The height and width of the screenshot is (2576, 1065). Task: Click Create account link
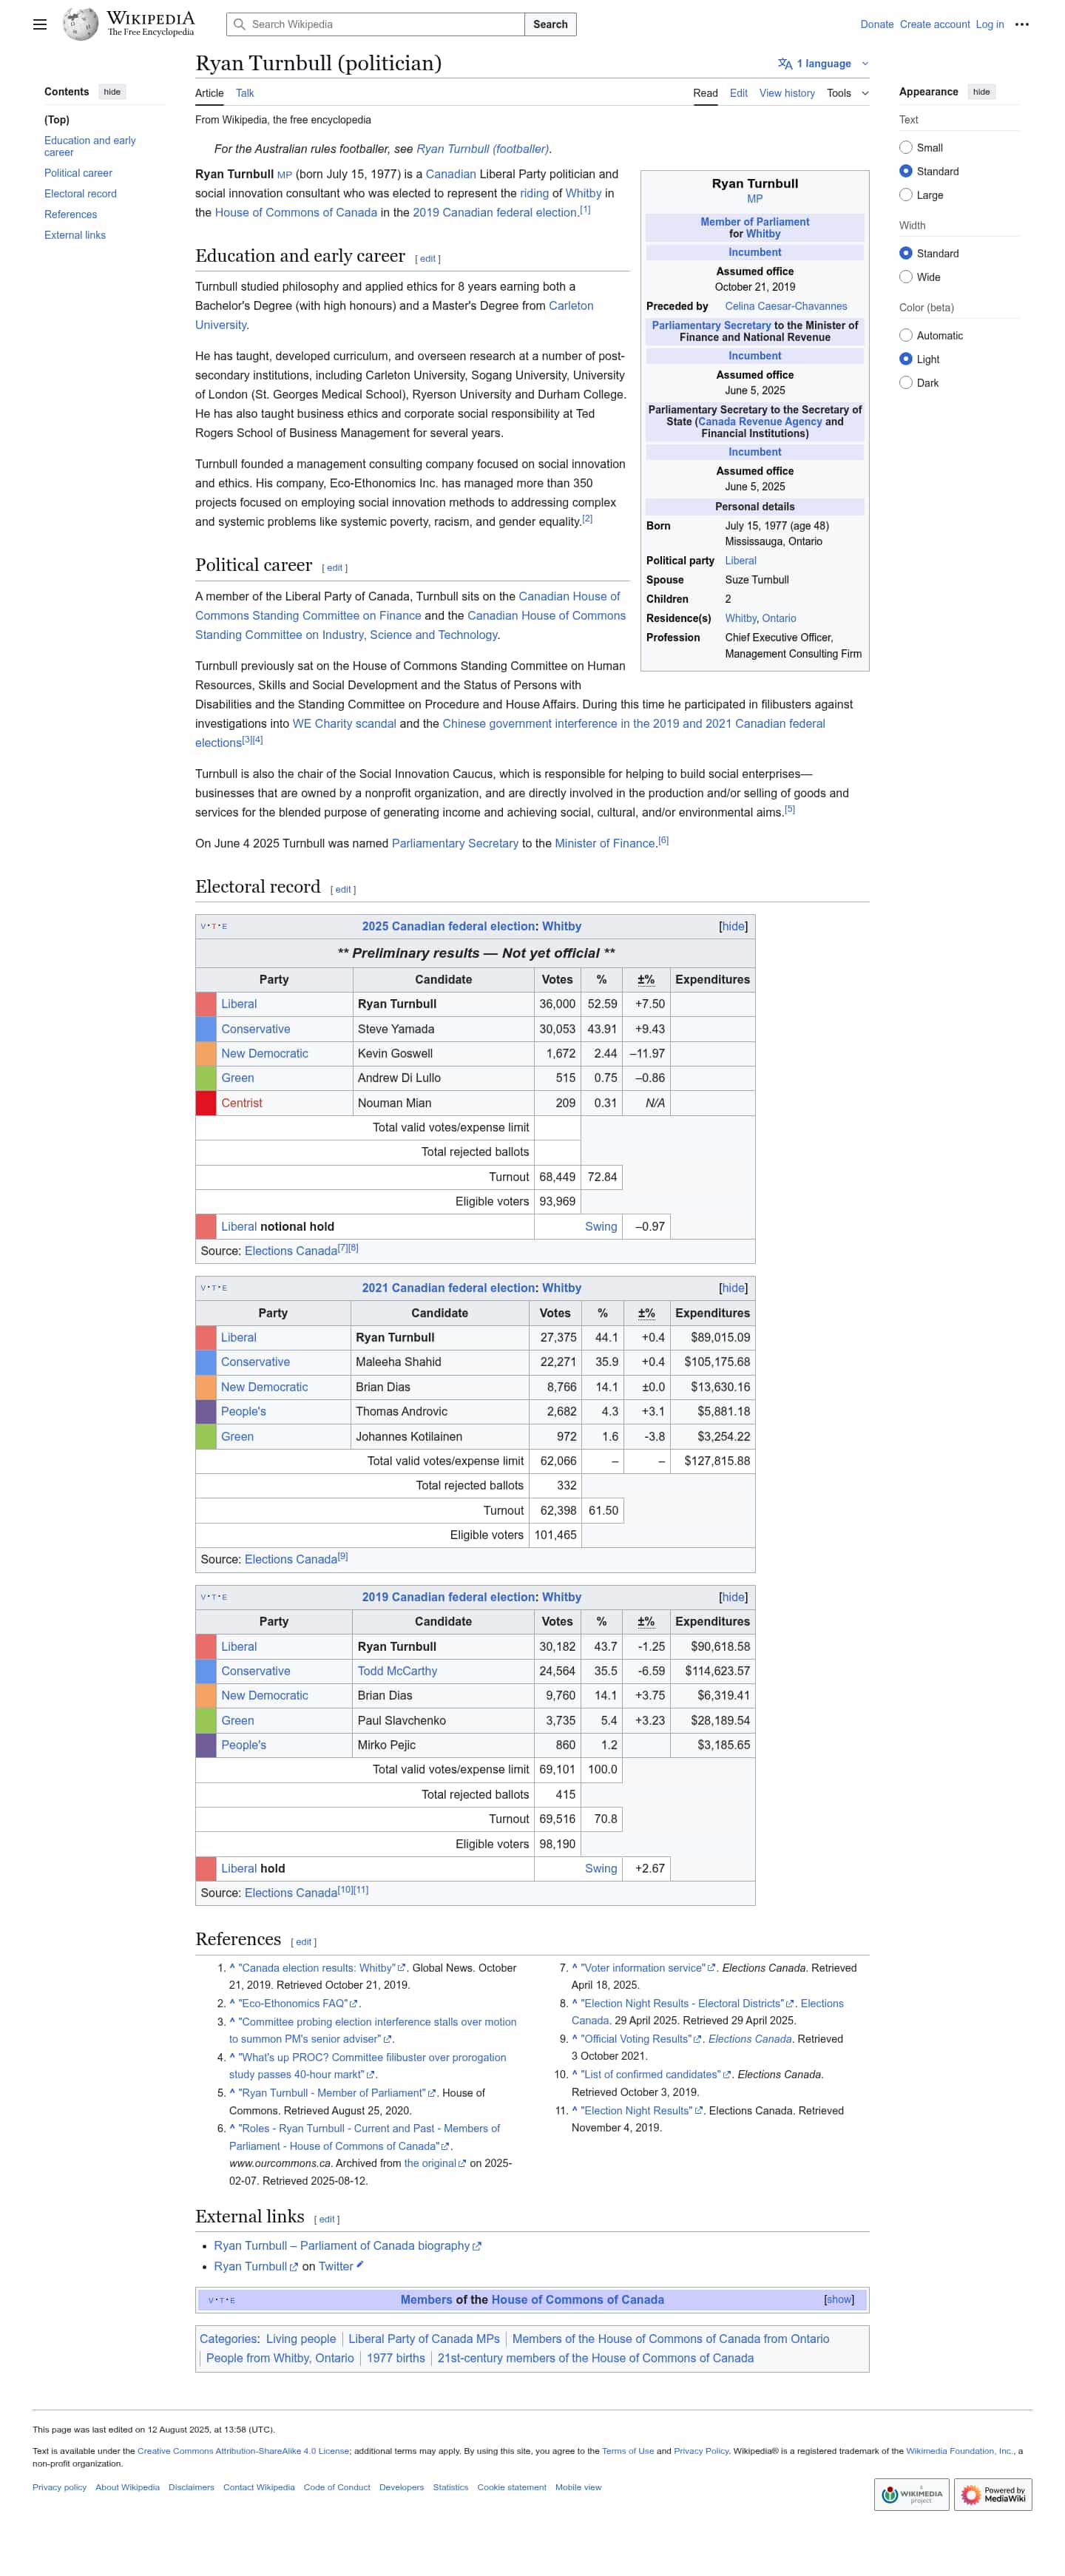tap(934, 24)
